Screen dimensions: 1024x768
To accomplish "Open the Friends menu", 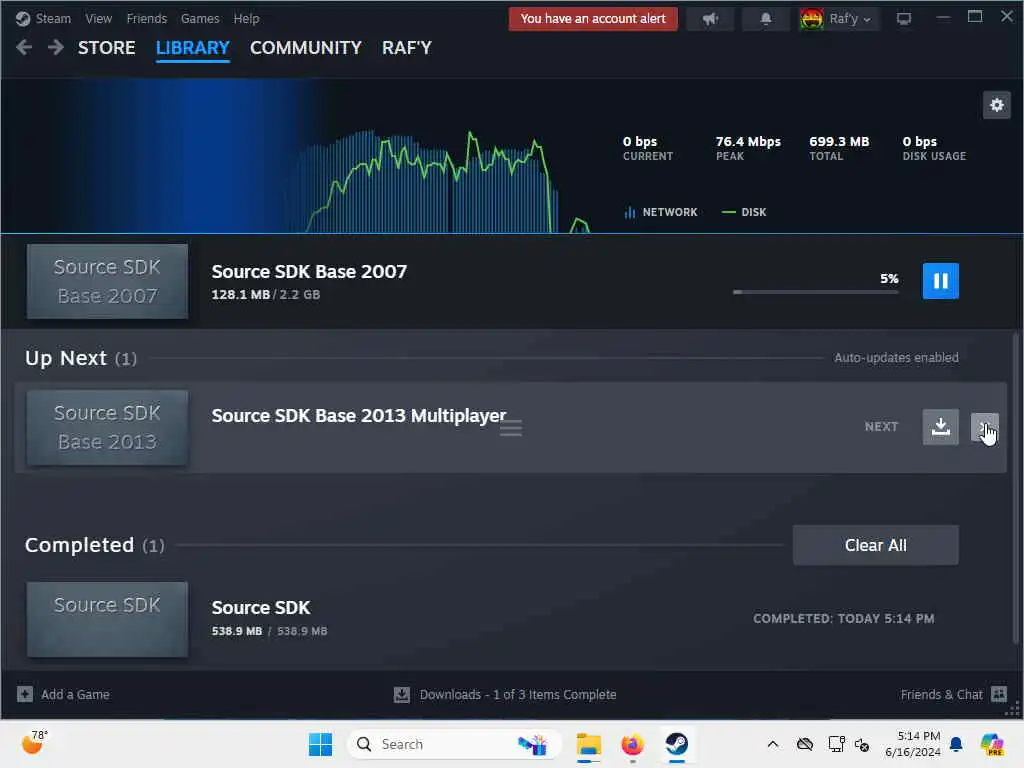I will tap(147, 18).
